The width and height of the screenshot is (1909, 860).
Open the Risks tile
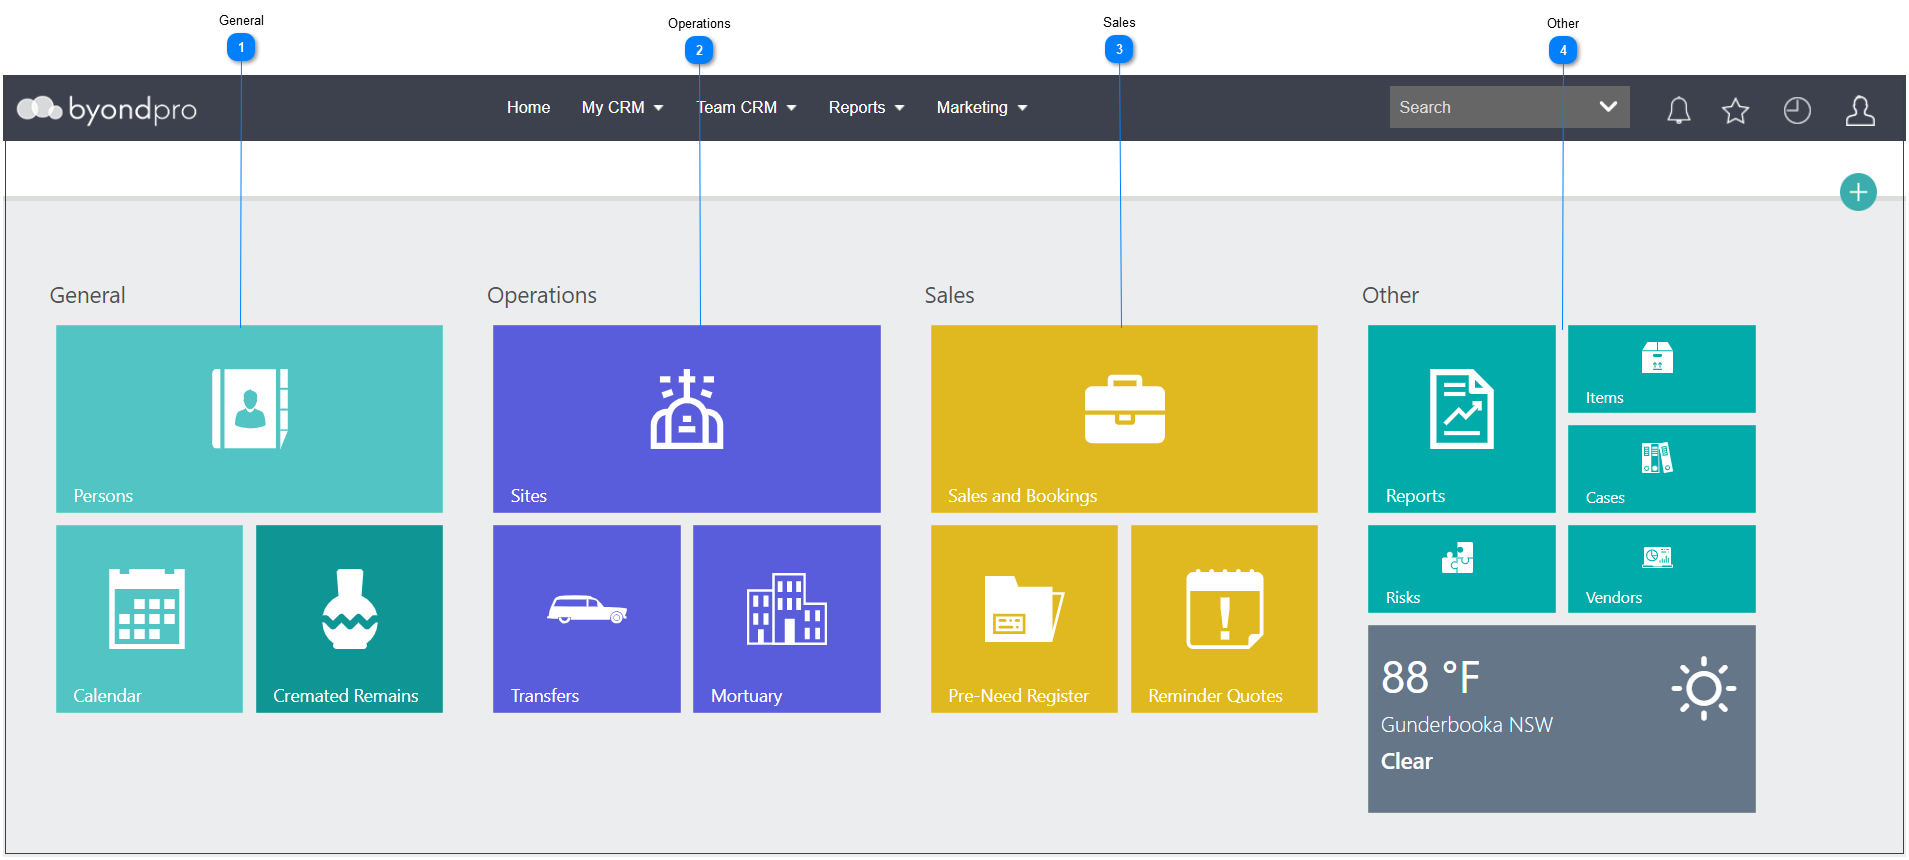(x=1462, y=569)
